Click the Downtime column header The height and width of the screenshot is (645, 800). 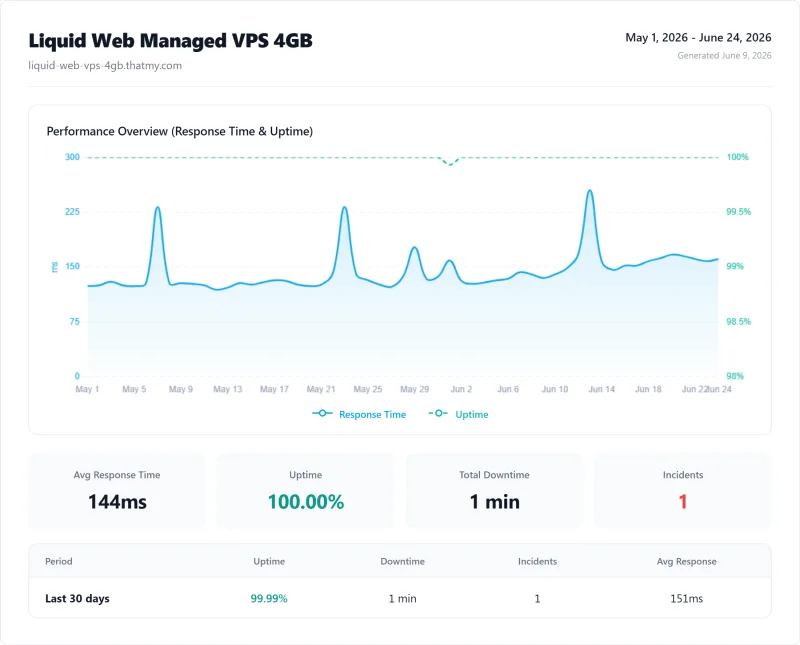pos(403,561)
